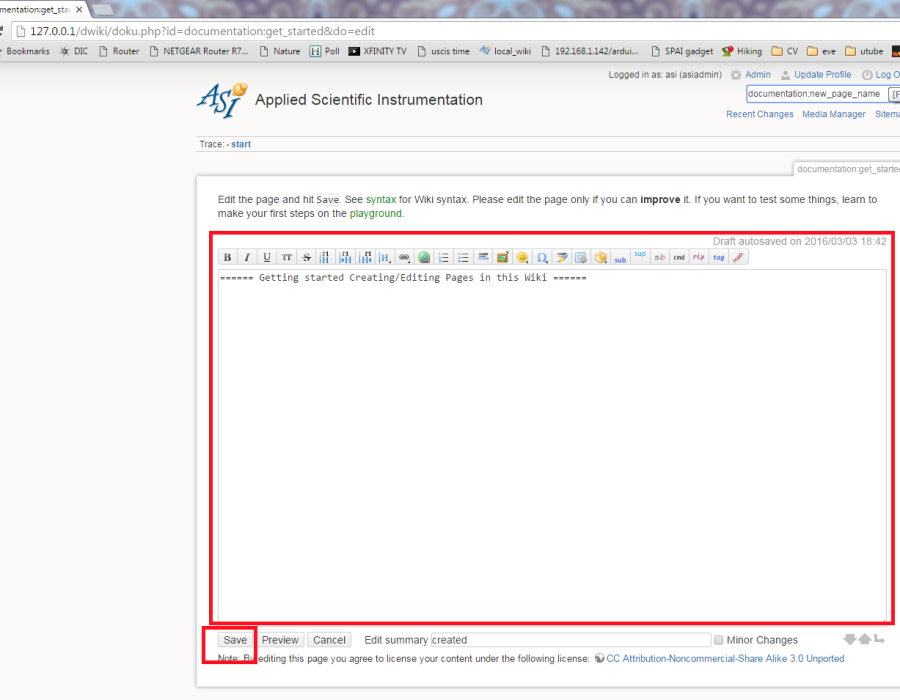Click inside the wiki text editing area
Screen dimensions: 900x700
(552, 445)
